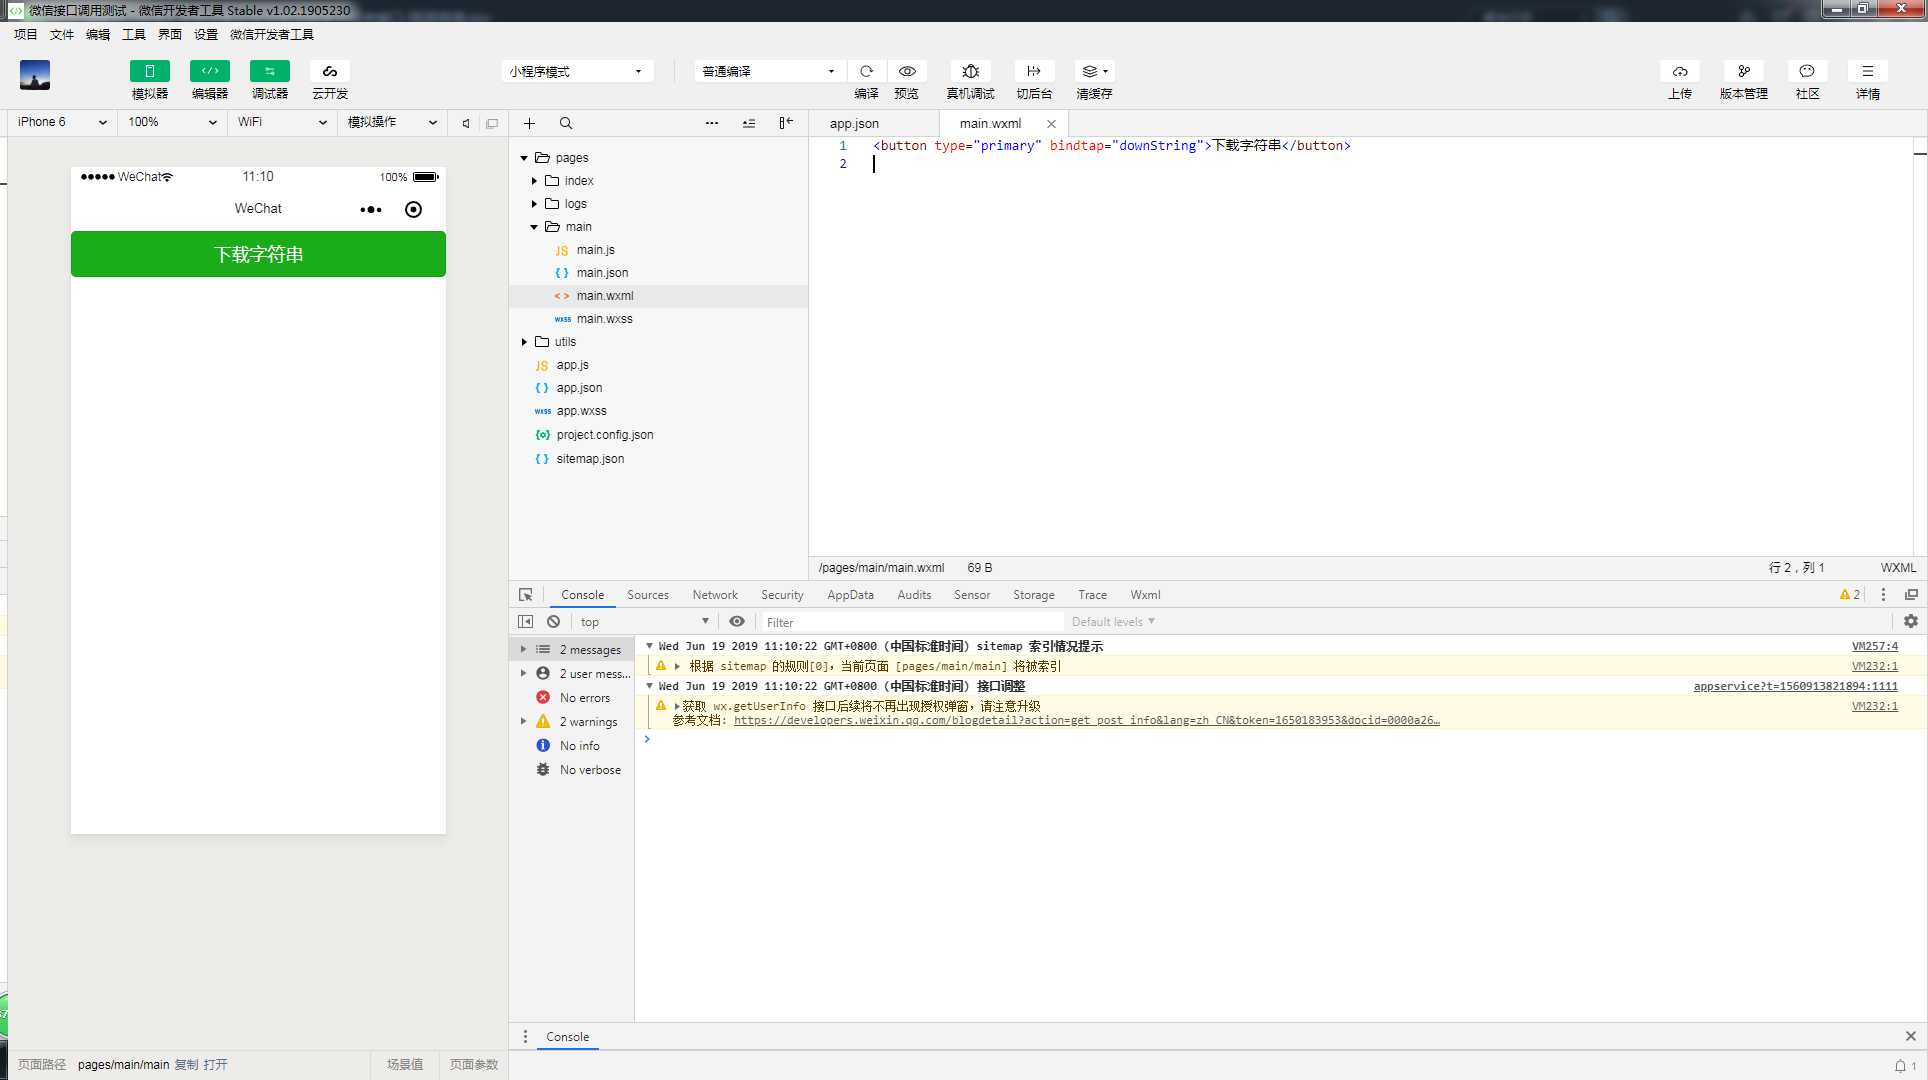Image resolution: width=1928 pixels, height=1080 pixels.
Task: Start 真机调试 remote debugging
Action: [x=970, y=71]
